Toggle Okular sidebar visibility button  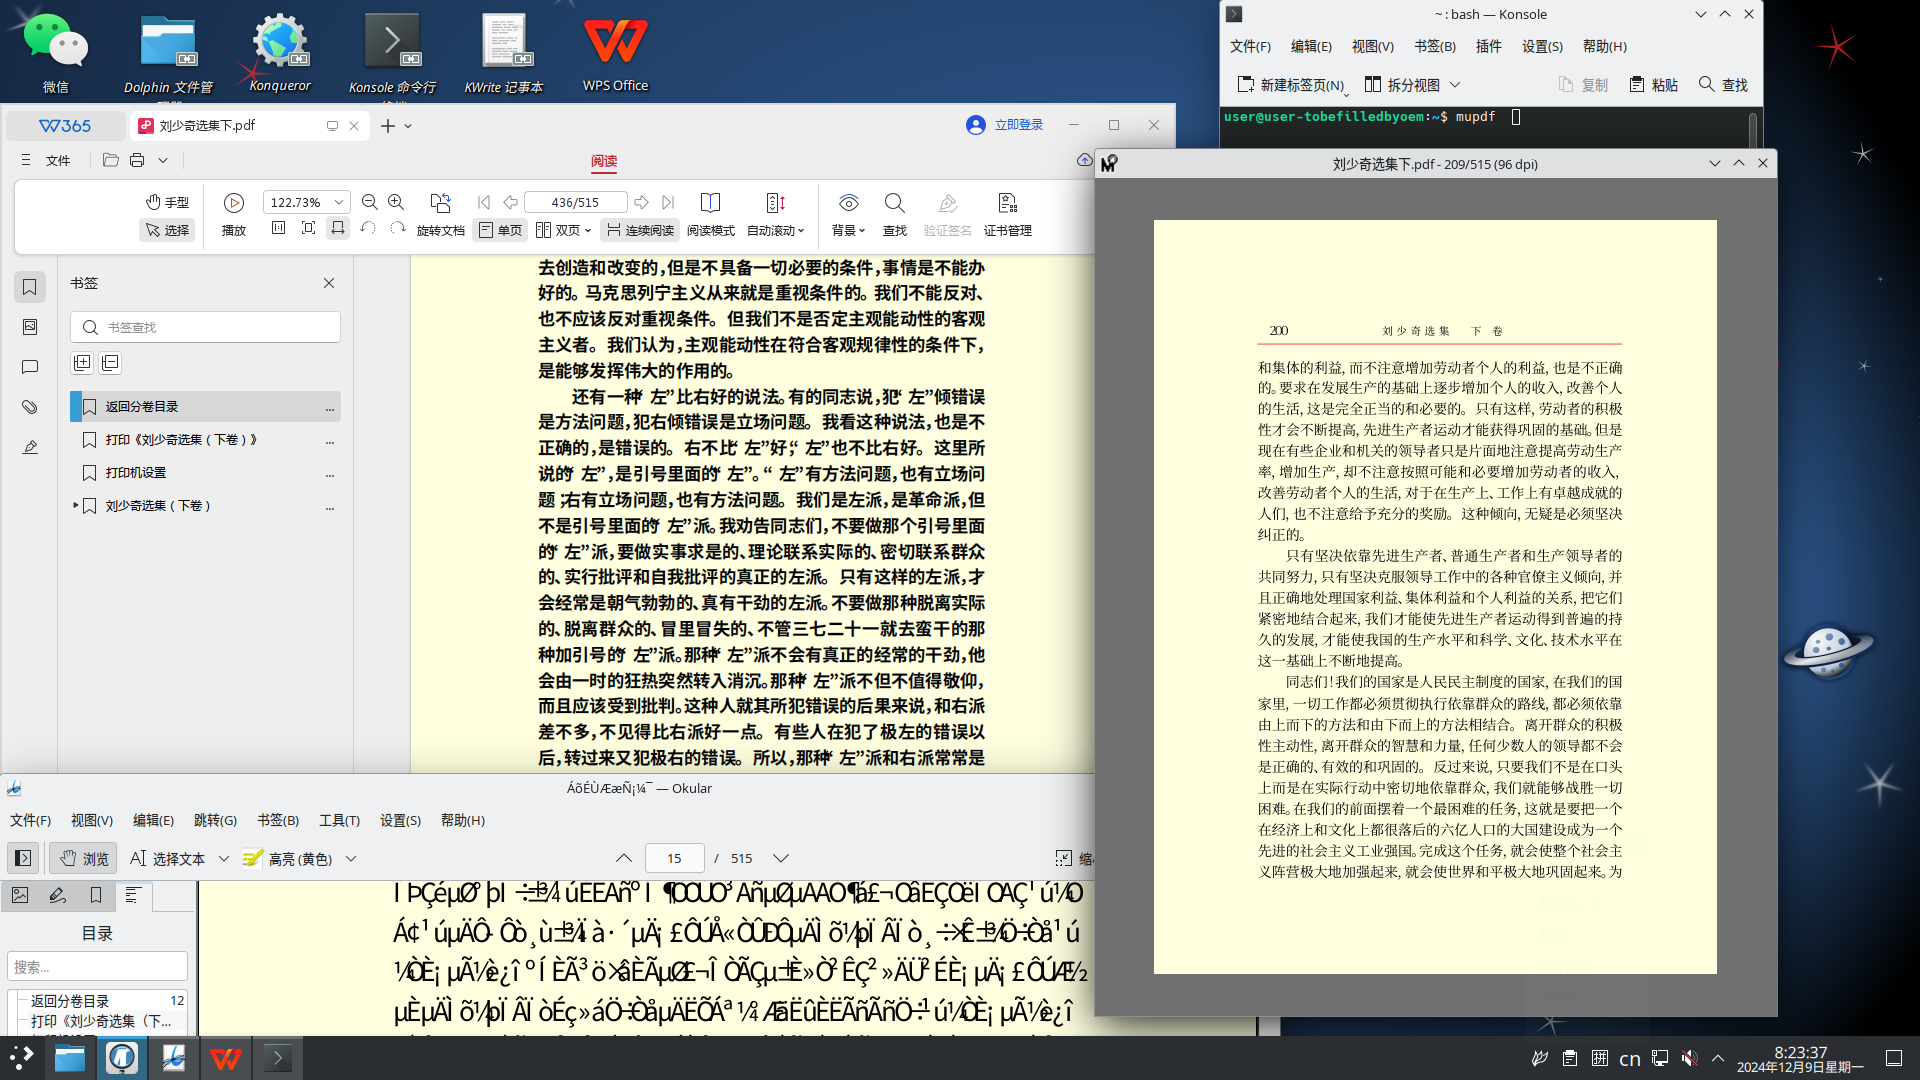(x=22, y=858)
